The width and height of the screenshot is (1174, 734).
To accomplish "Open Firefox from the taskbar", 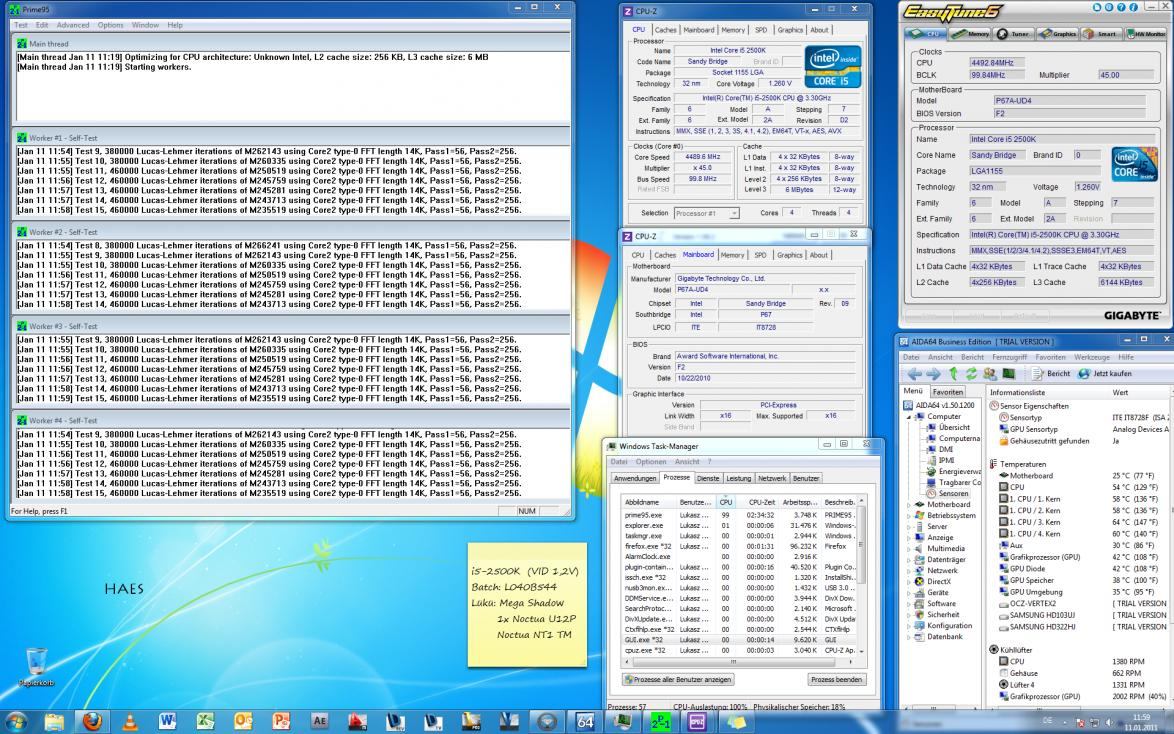I will [92, 721].
